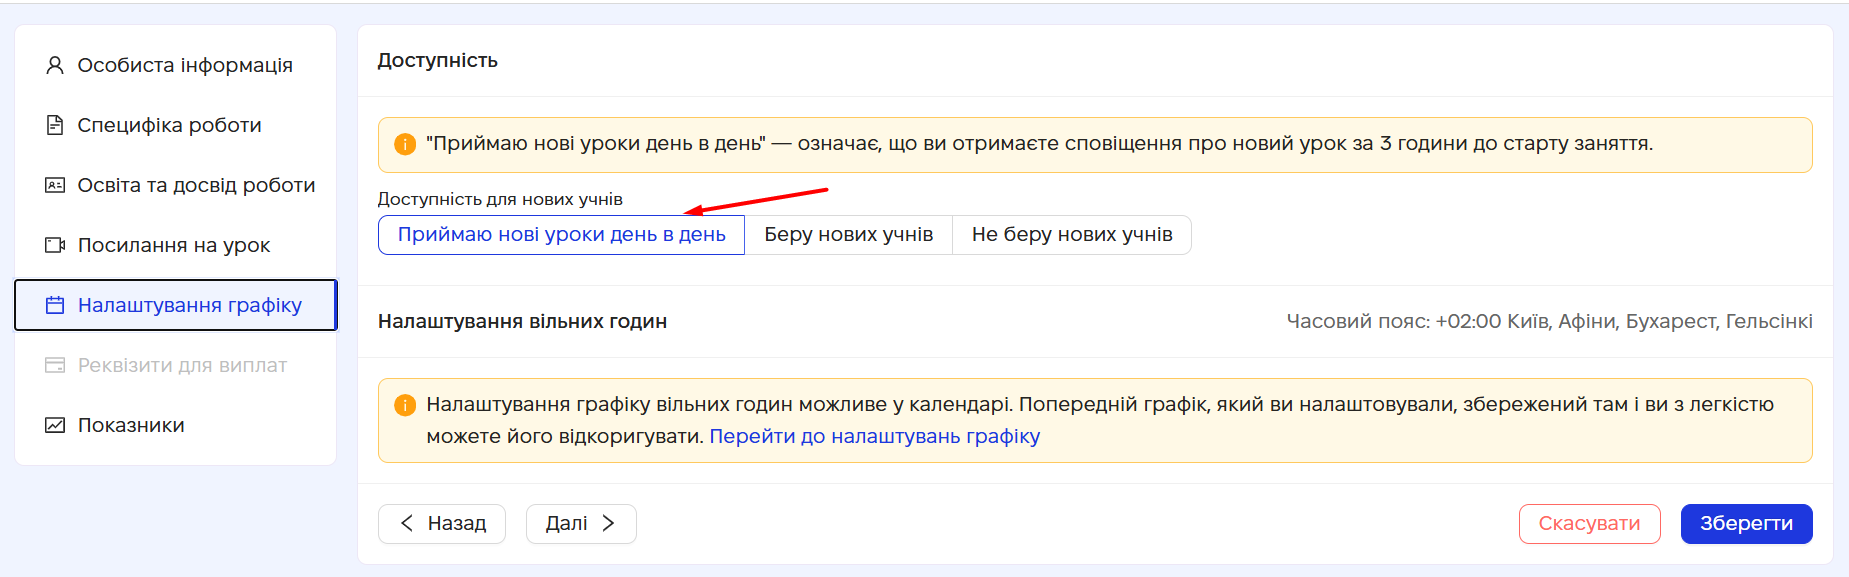Click the chart icon beside Показники
Image resolution: width=1849 pixels, height=577 pixels.
click(55, 425)
